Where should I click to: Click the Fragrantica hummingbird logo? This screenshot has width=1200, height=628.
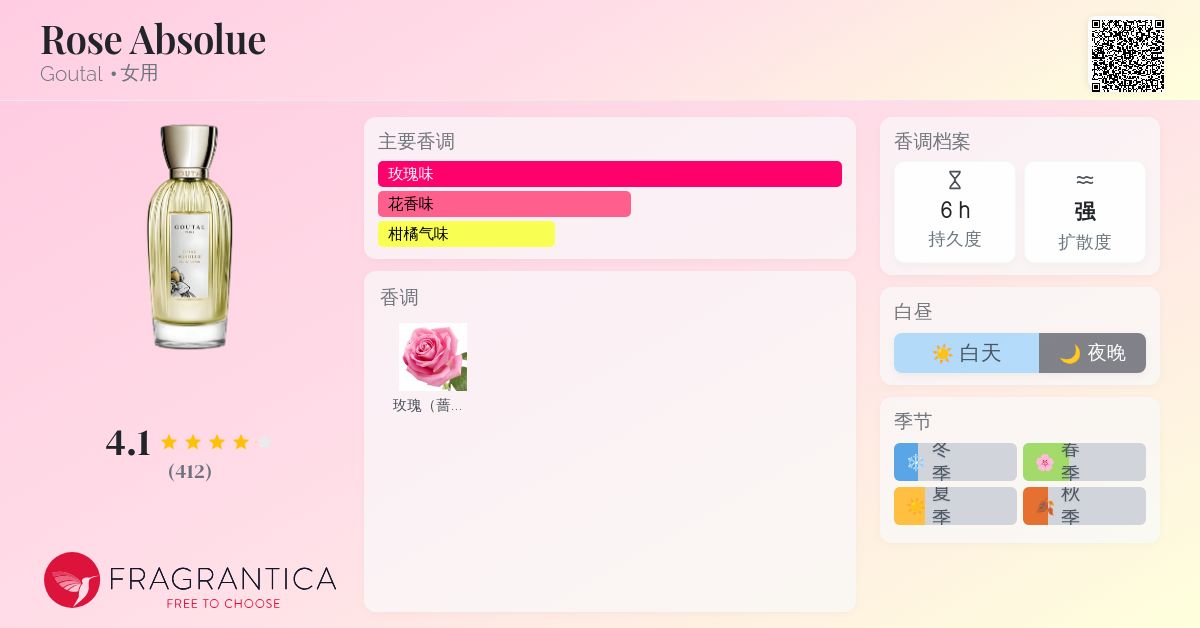pos(72,580)
